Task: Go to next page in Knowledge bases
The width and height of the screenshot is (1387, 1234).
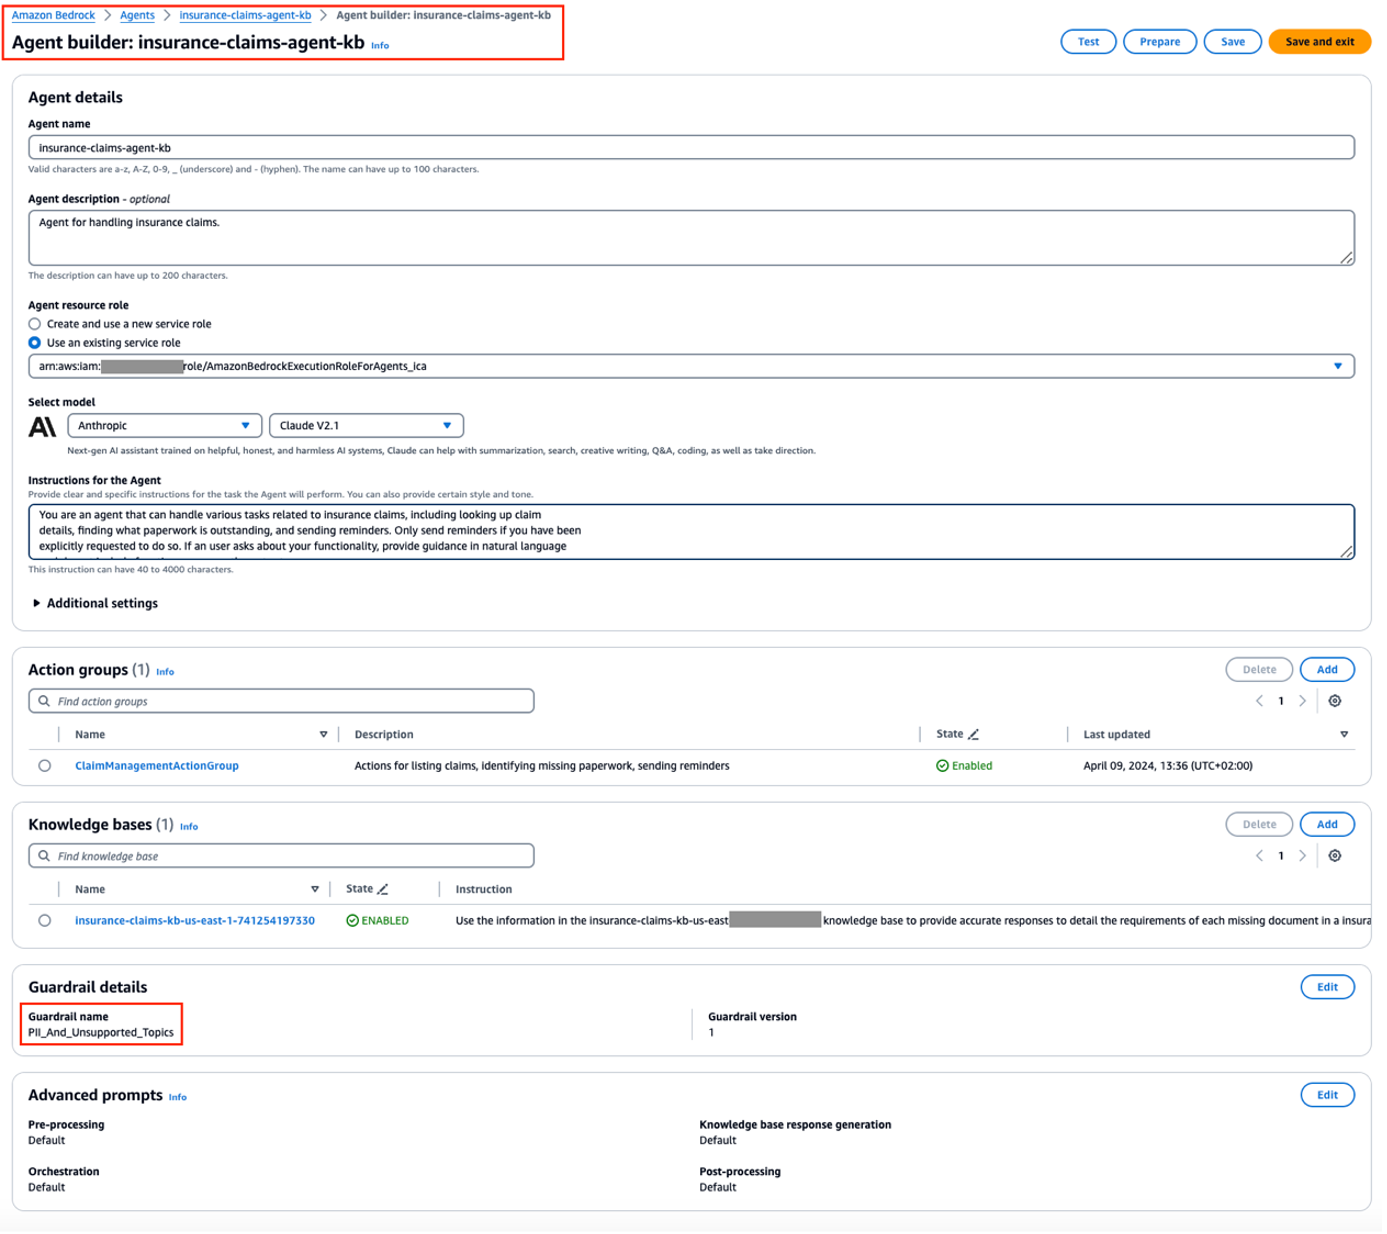Action: [x=1302, y=856]
